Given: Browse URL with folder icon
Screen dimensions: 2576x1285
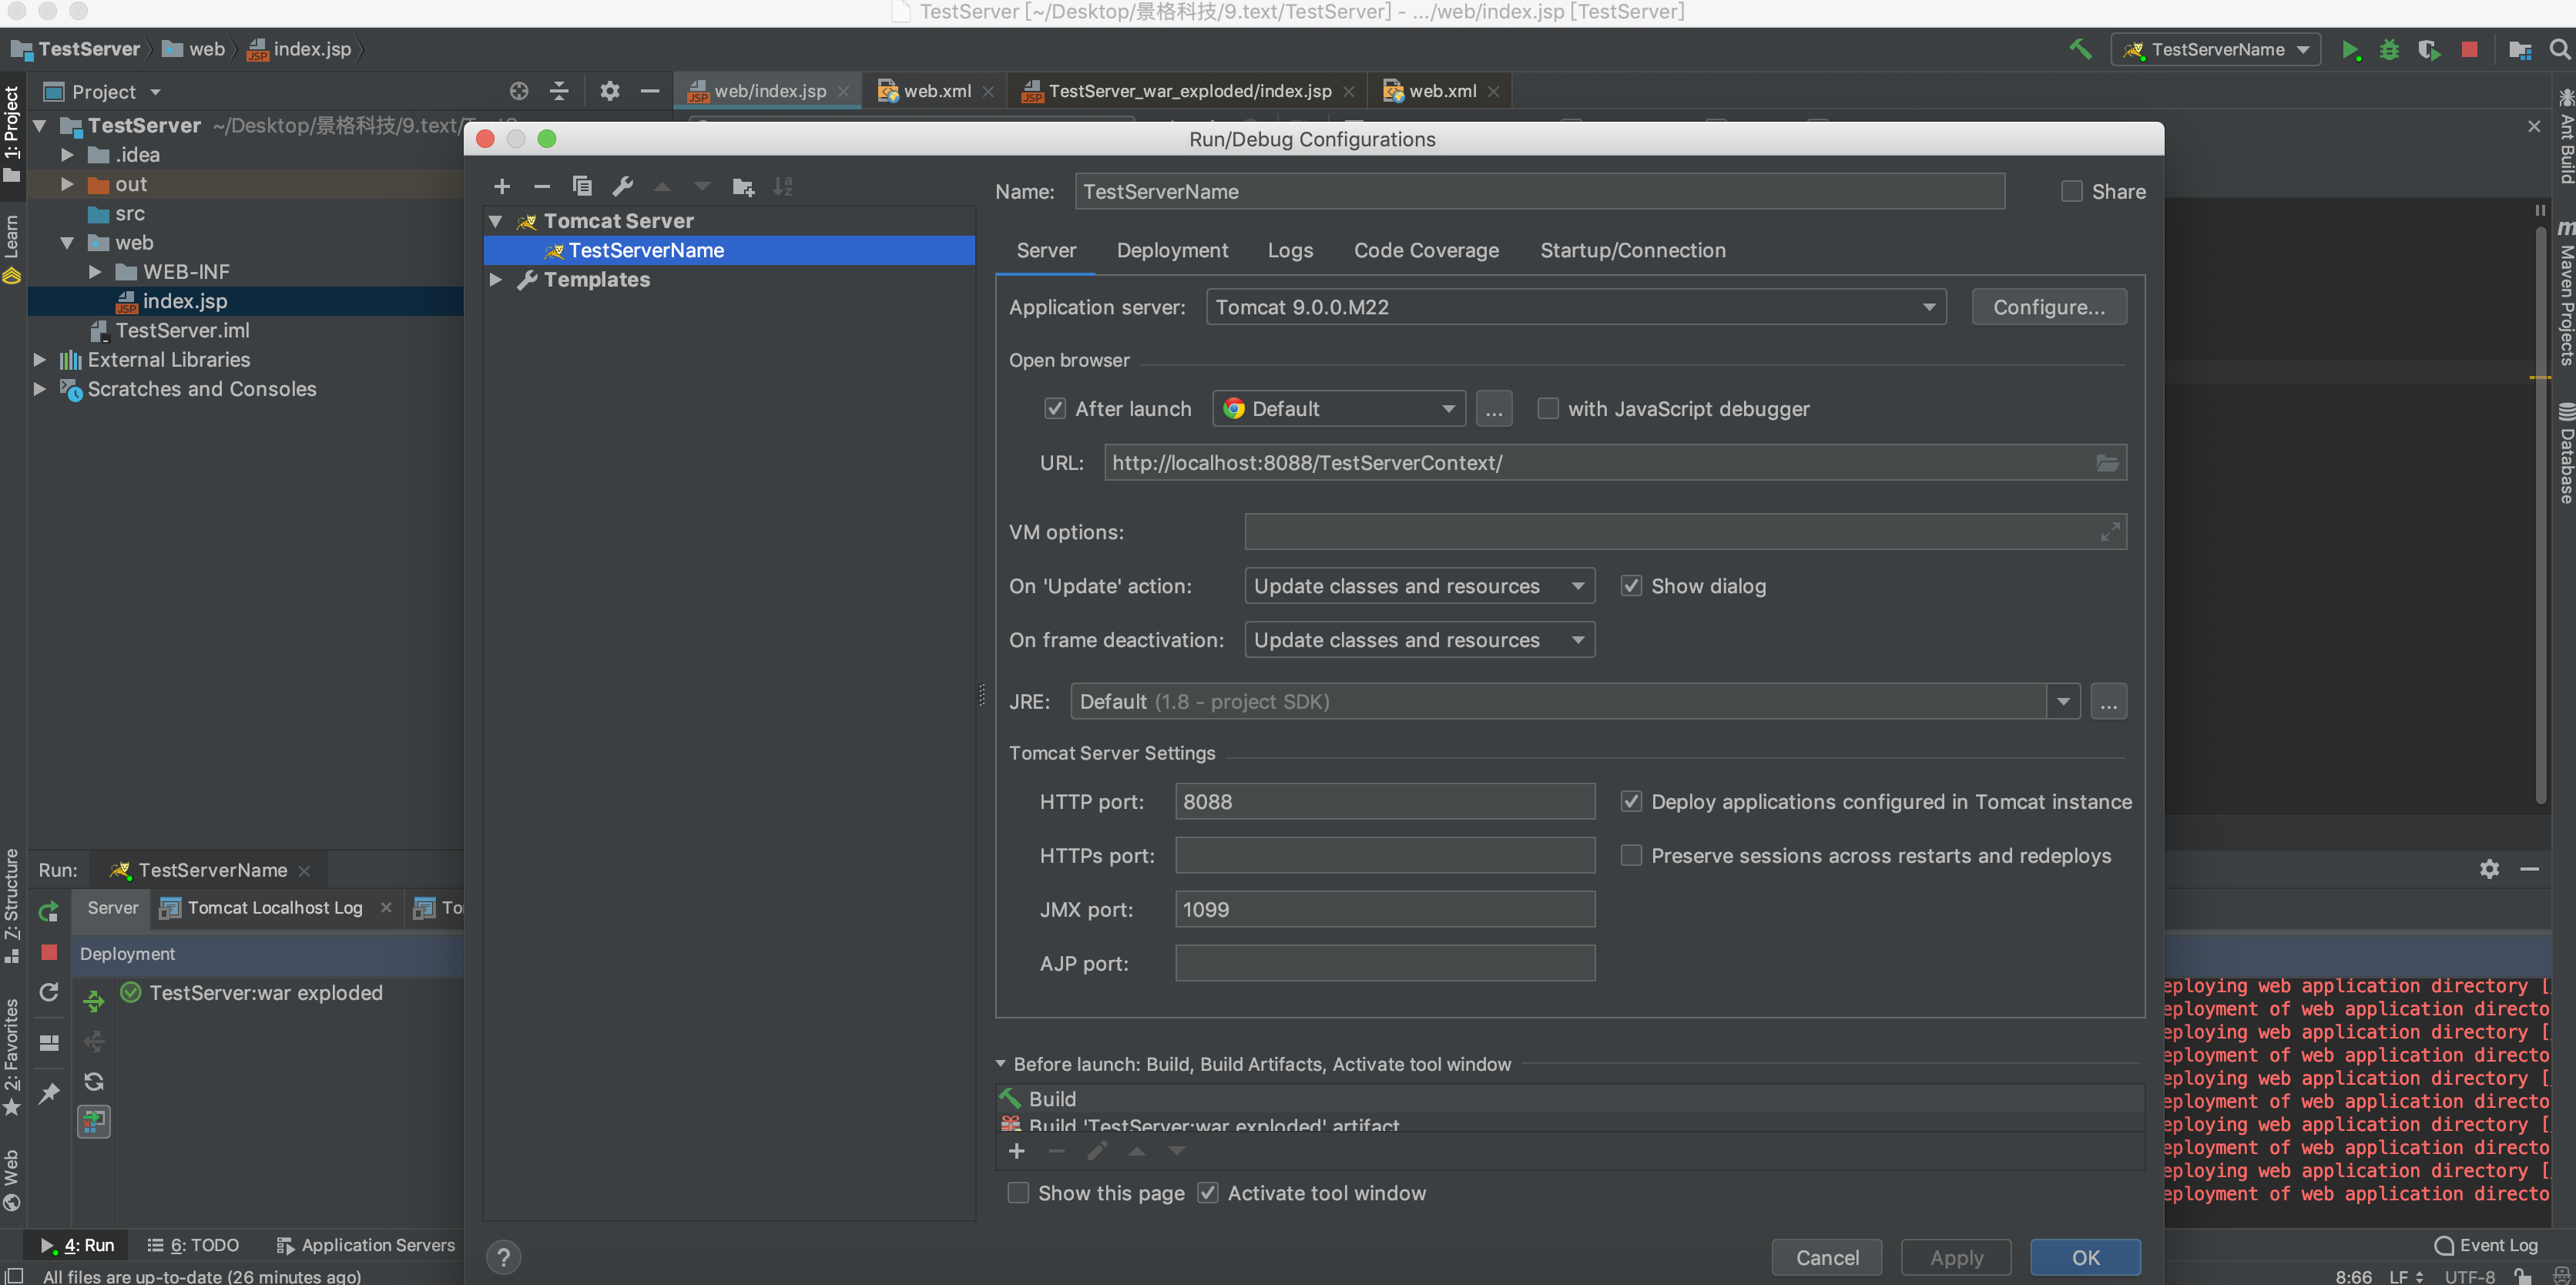Looking at the screenshot, I should [x=2107, y=463].
